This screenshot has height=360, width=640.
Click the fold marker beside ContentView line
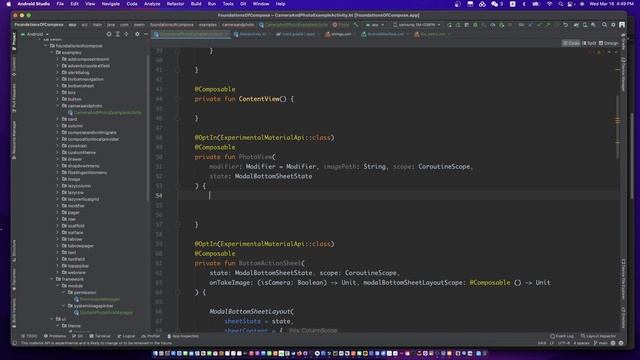(178, 99)
